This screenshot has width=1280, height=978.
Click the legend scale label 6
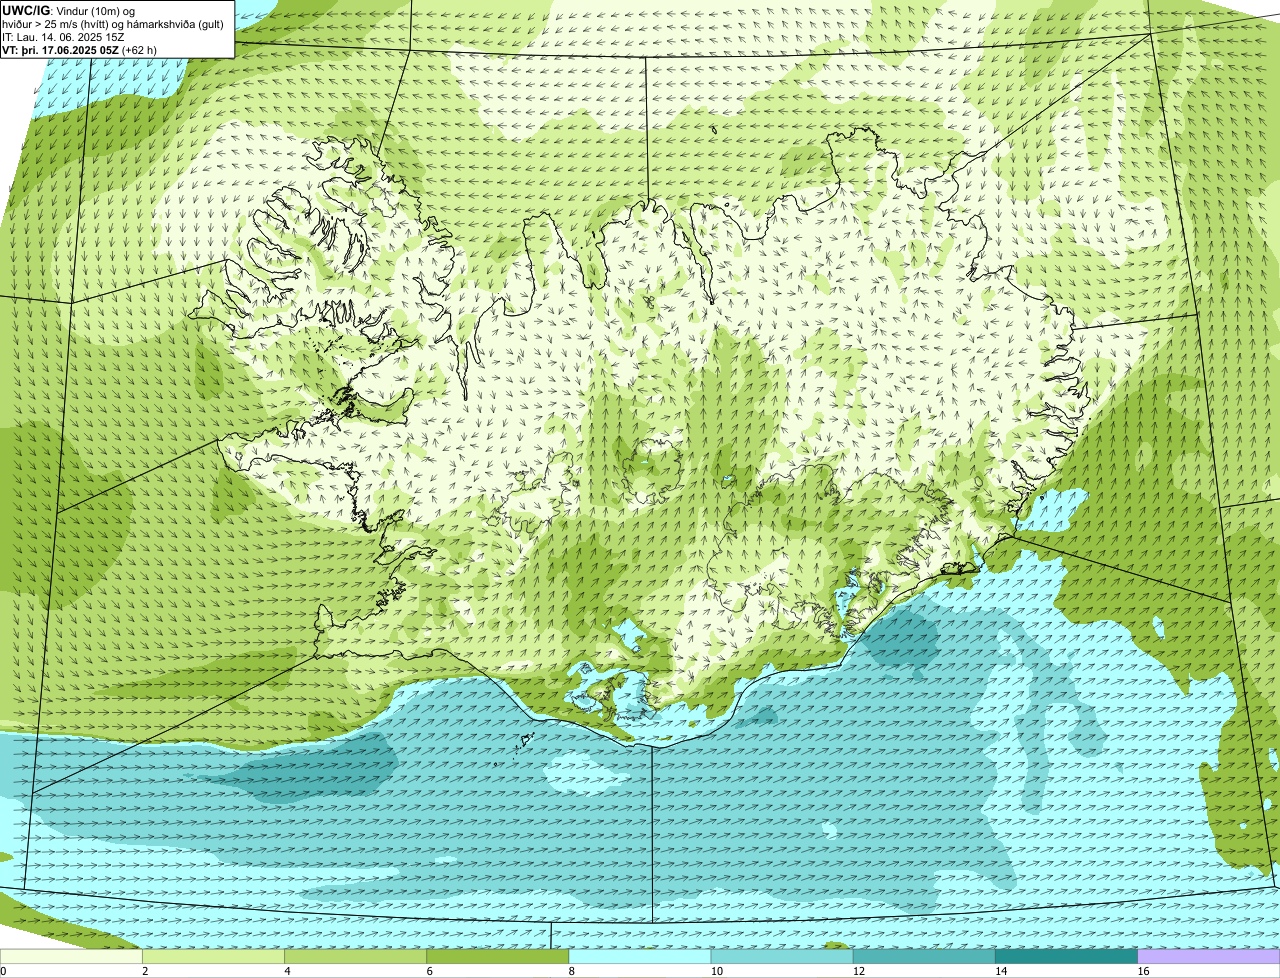click(430, 971)
